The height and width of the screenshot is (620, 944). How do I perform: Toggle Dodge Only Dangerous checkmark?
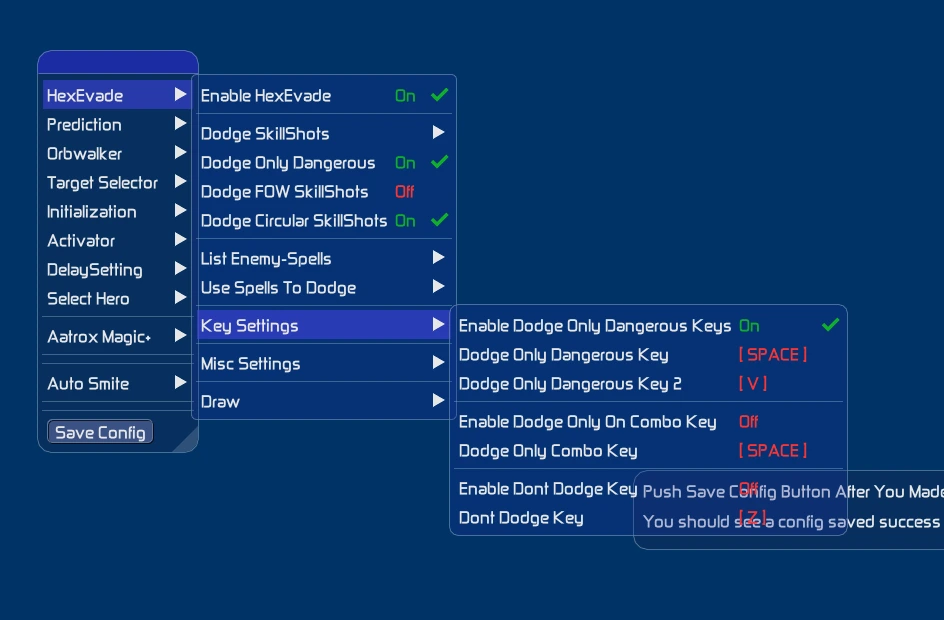439,161
